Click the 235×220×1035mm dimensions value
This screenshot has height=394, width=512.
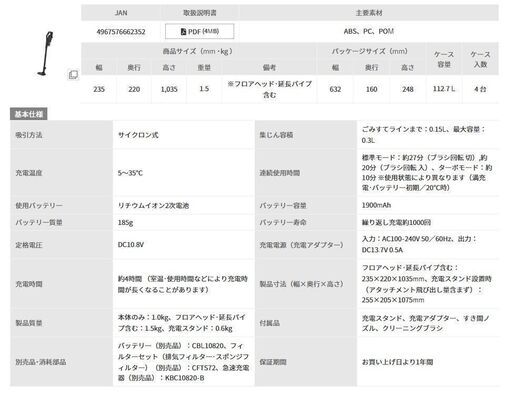tap(427, 284)
